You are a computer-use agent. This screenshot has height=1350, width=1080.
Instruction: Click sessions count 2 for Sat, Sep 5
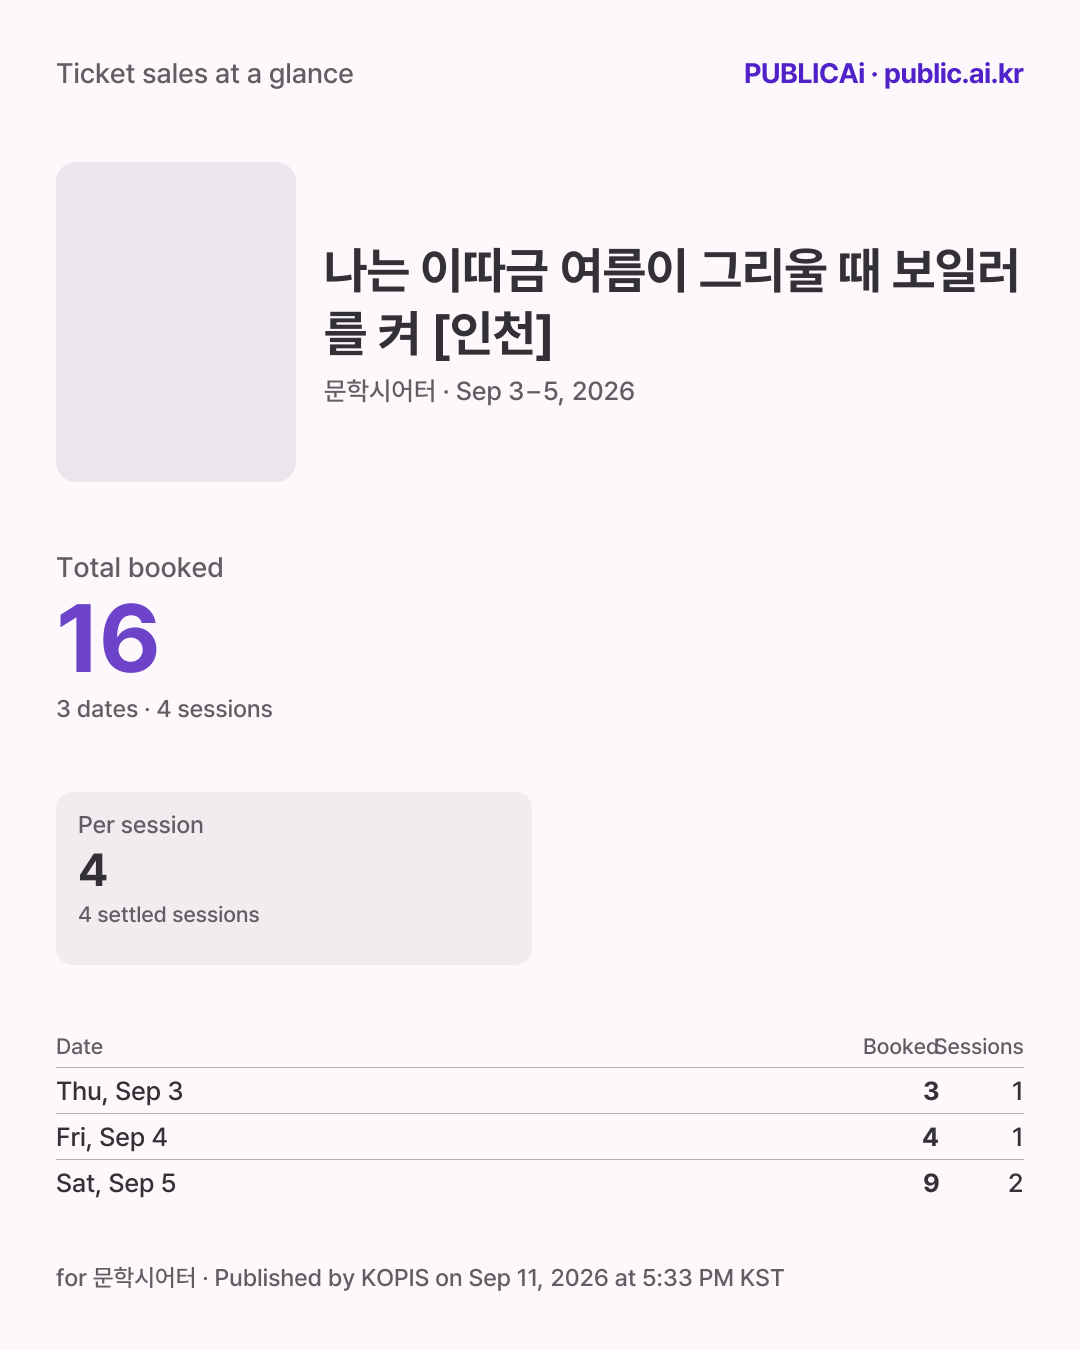click(x=1016, y=1183)
